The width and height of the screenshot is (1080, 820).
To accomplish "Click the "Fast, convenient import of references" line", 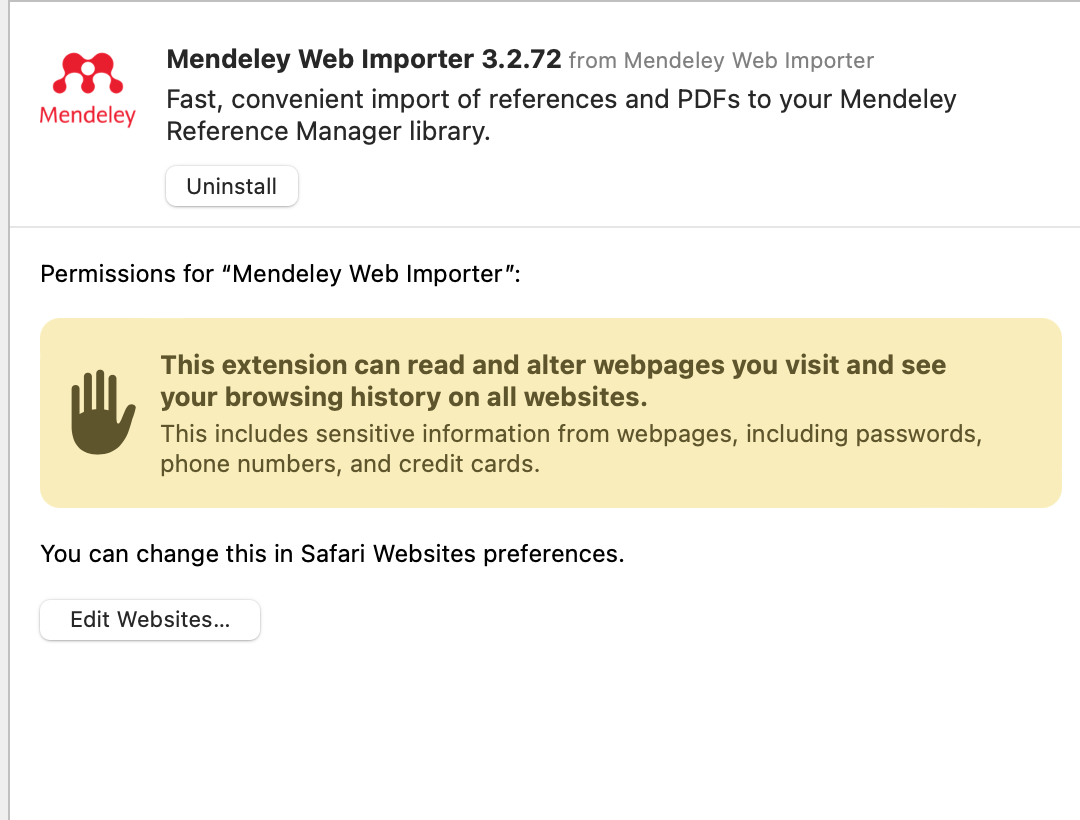I will [560, 100].
